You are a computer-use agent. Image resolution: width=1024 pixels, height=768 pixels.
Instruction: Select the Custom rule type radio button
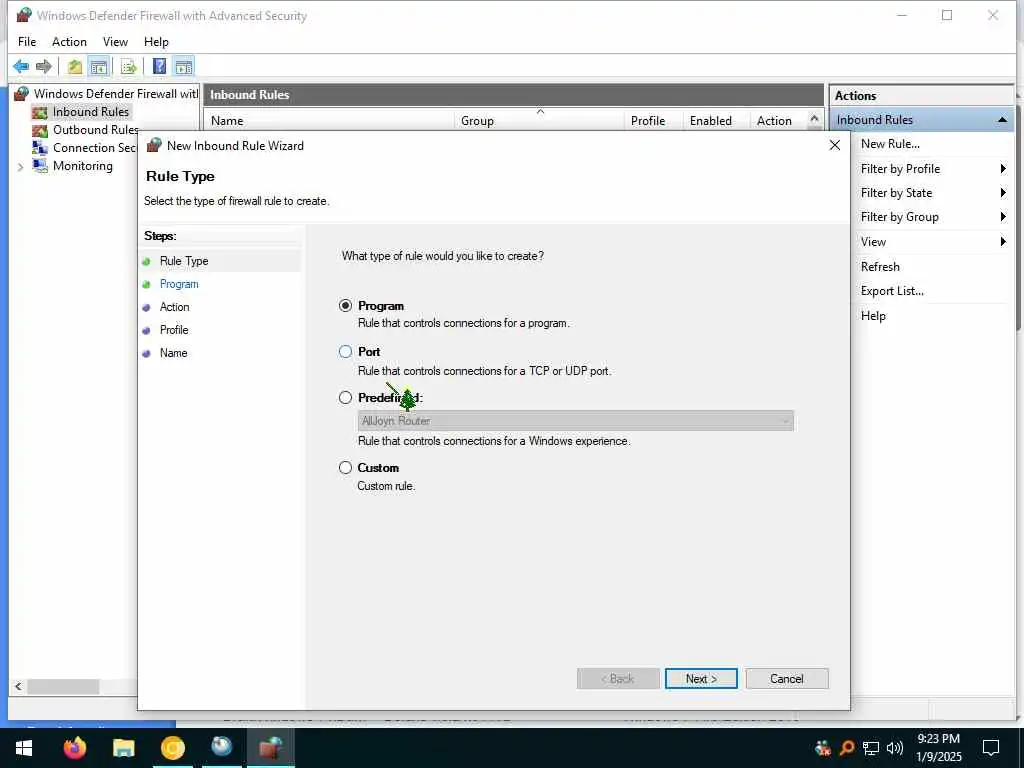(345, 468)
